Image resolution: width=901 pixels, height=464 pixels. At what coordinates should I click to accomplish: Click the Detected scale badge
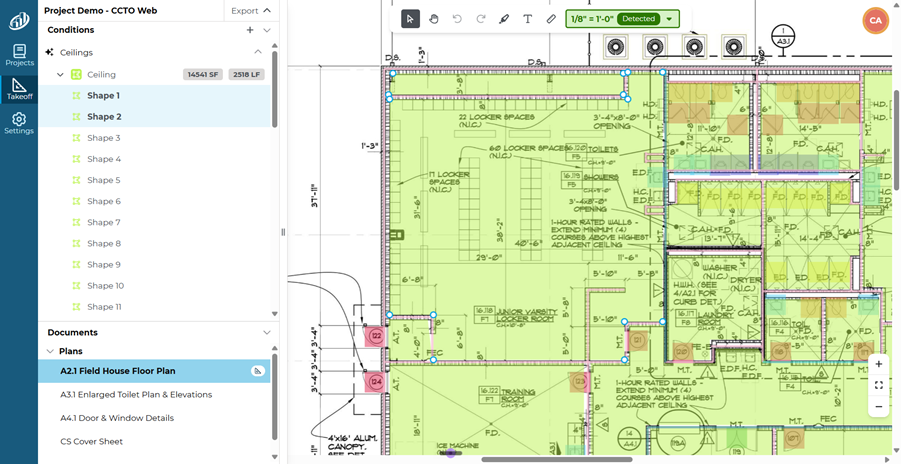(638, 19)
